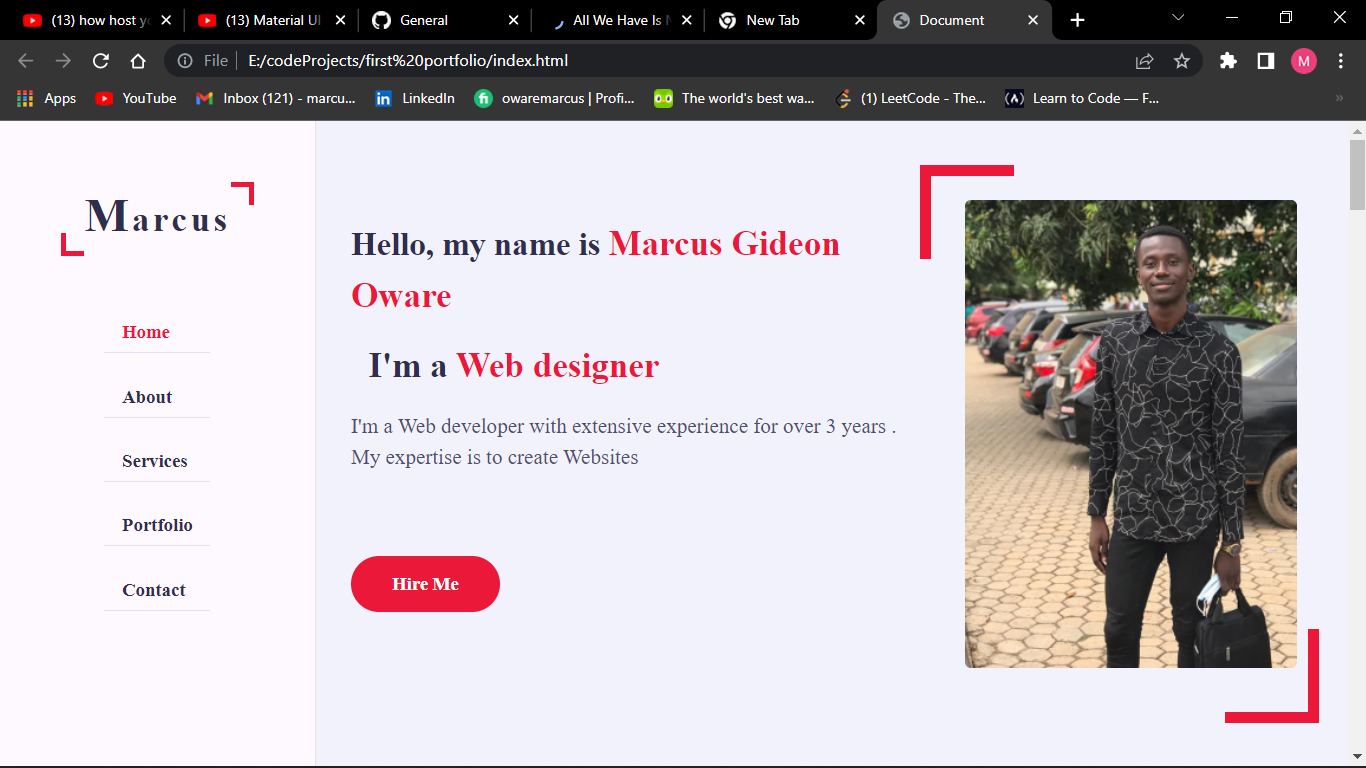Open the Google Apps grid icon

(24, 98)
